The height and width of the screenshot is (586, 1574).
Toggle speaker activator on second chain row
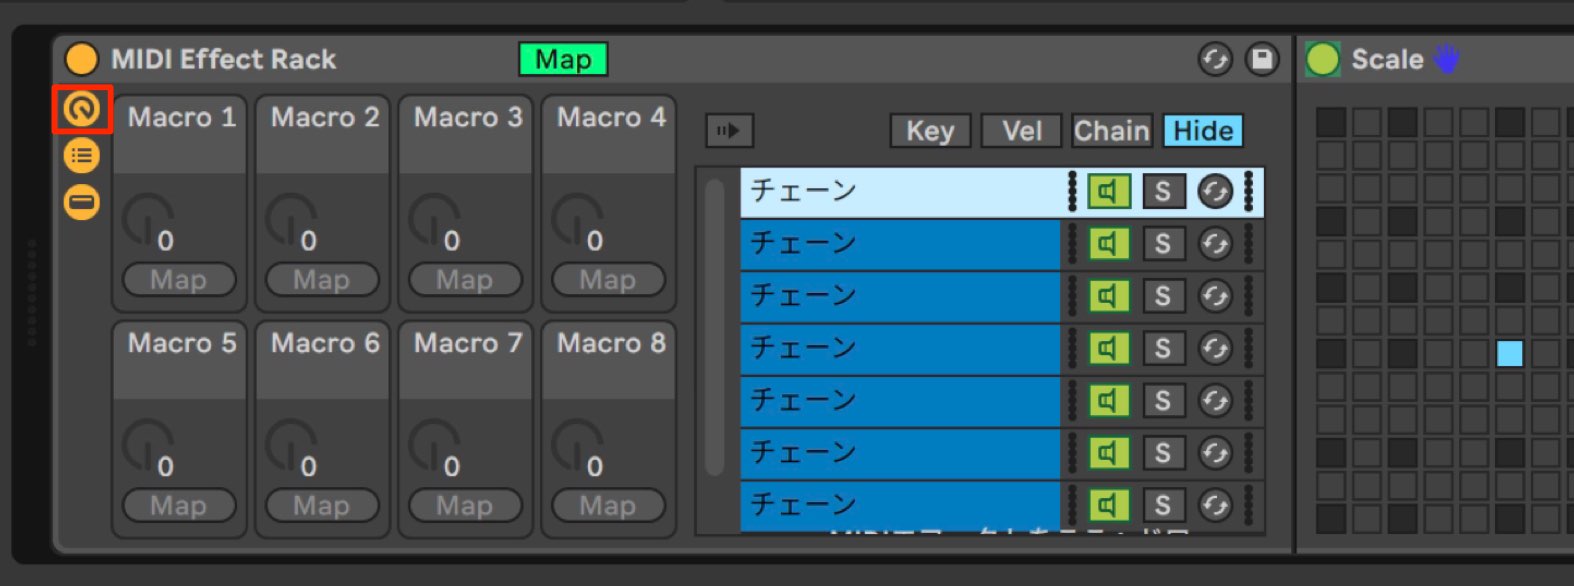(x=1108, y=244)
